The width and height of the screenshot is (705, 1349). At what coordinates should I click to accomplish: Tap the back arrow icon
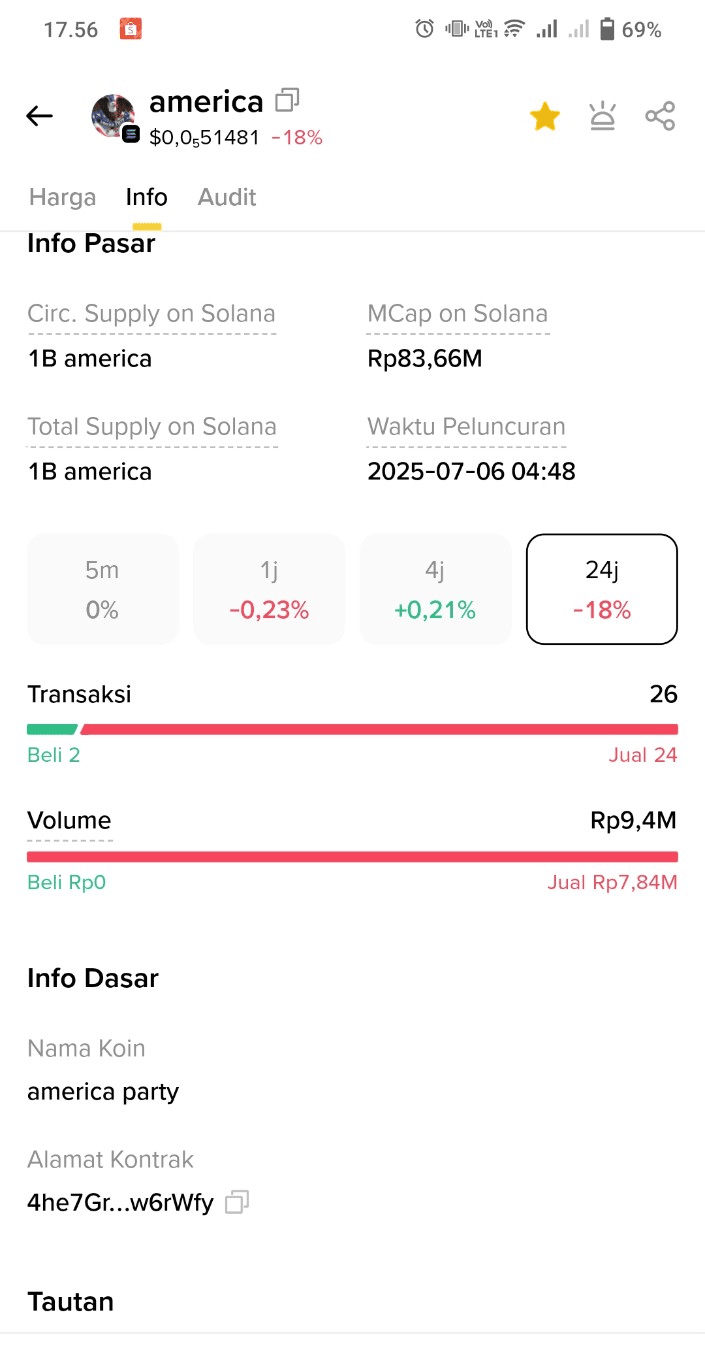coord(39,116)
